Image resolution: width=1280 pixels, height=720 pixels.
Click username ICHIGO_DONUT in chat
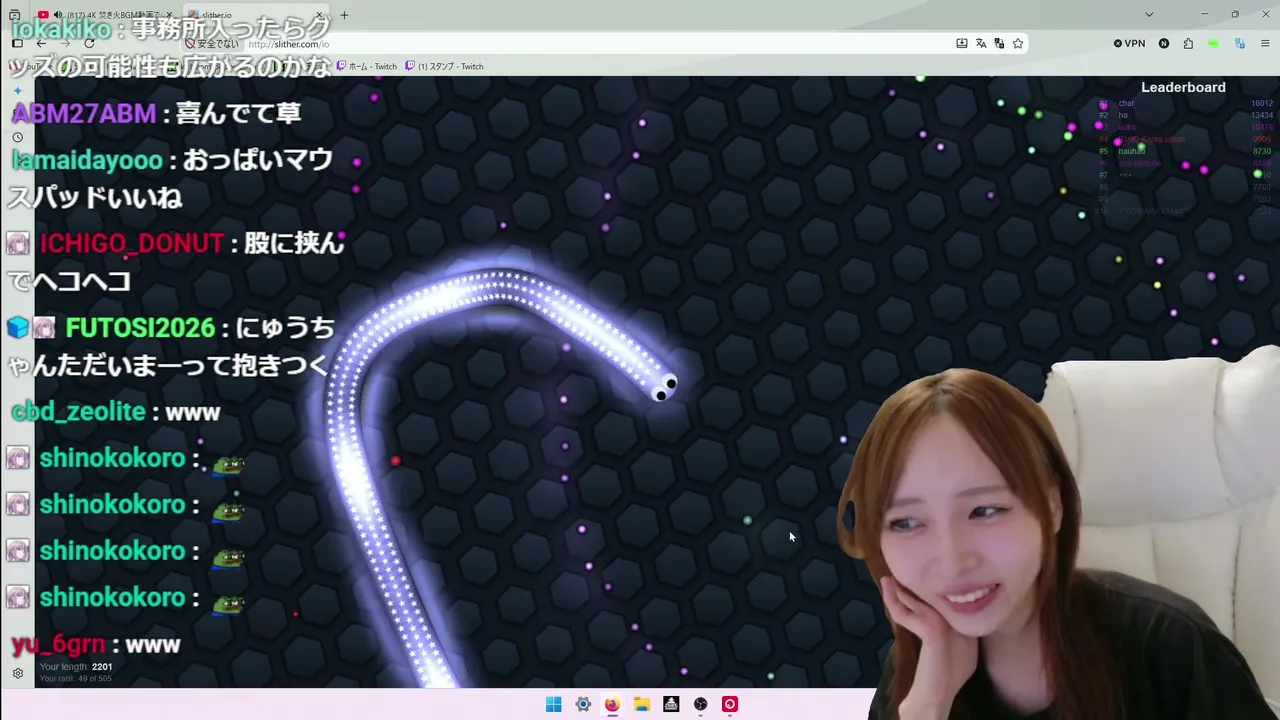coord(132,243)
